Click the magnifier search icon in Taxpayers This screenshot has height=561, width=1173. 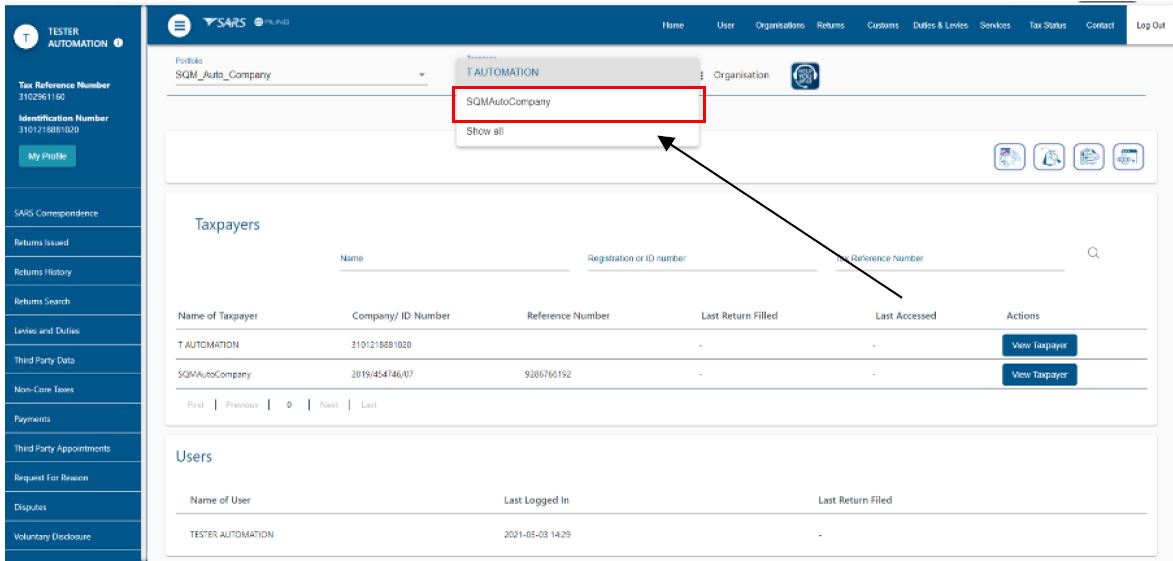pyautogui.click(x=1093, y=253)
